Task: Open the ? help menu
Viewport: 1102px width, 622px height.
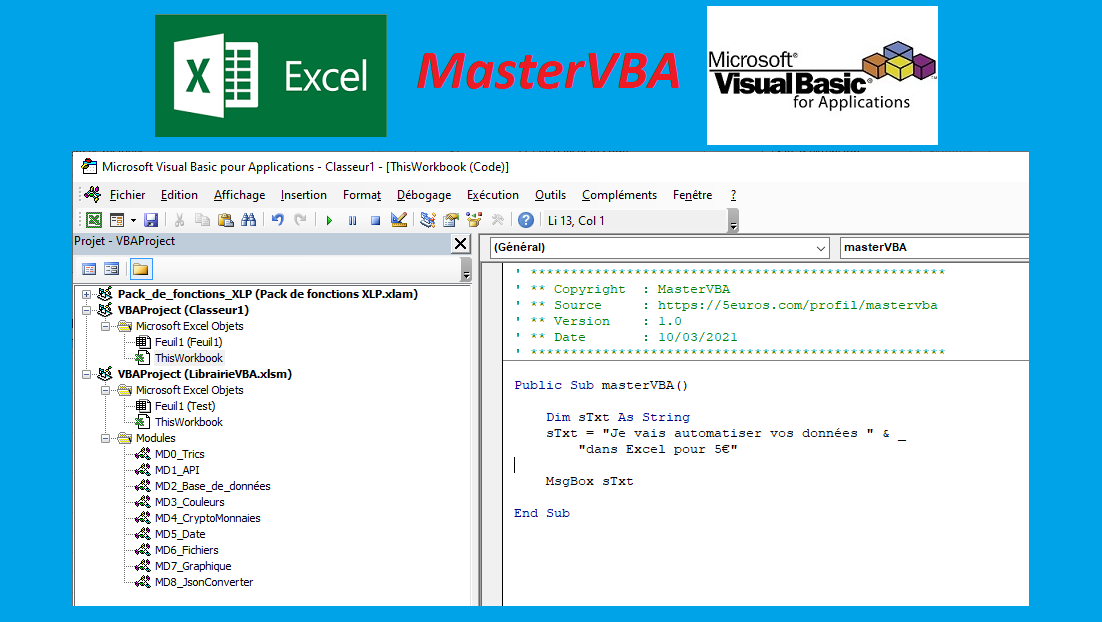Action: pyautogui.click(x=733, y=195)
